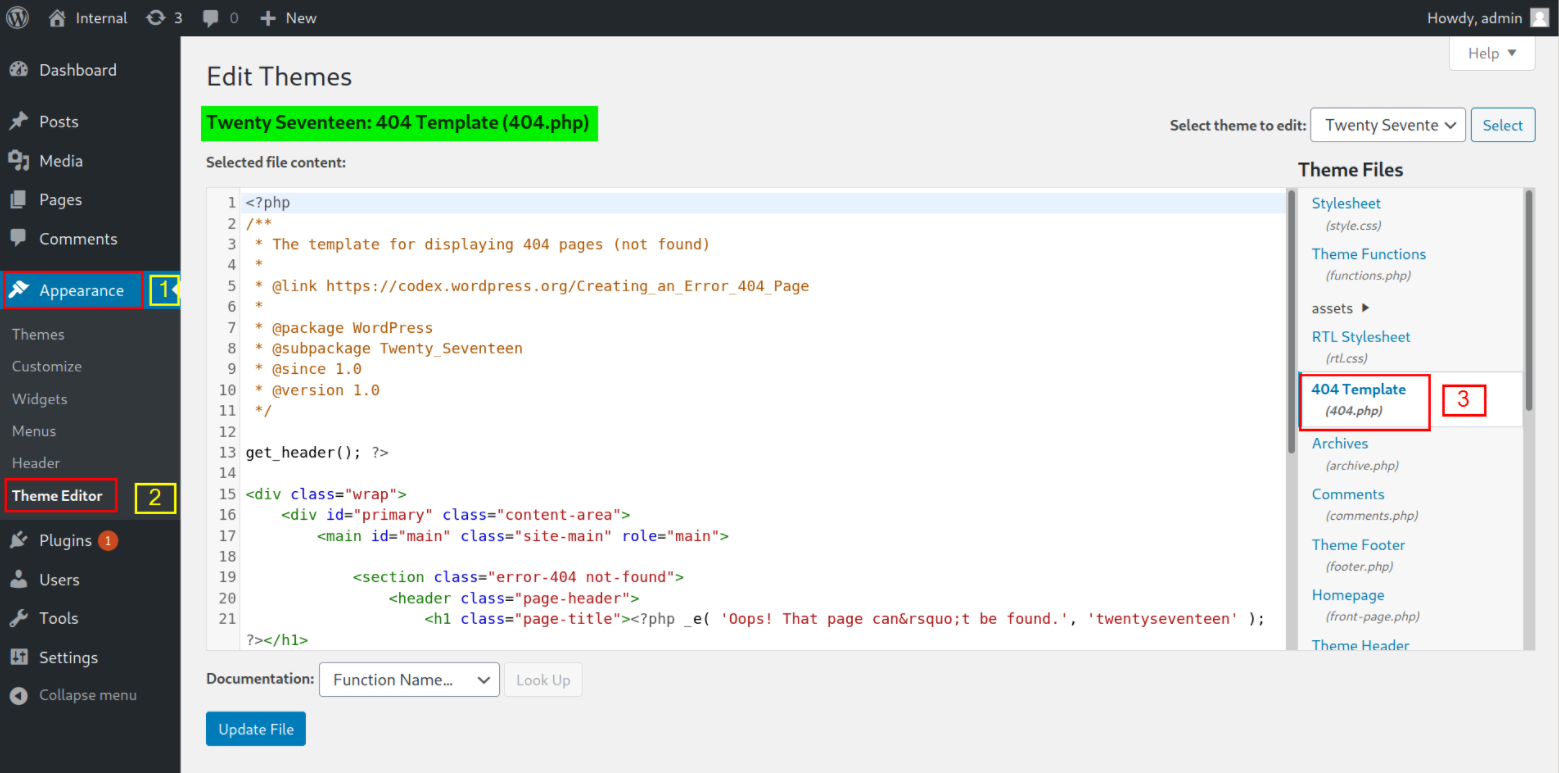1559x773 pixels.
Task: Click the Comments speech bubble sidebar icon
Action: point(19,238)
